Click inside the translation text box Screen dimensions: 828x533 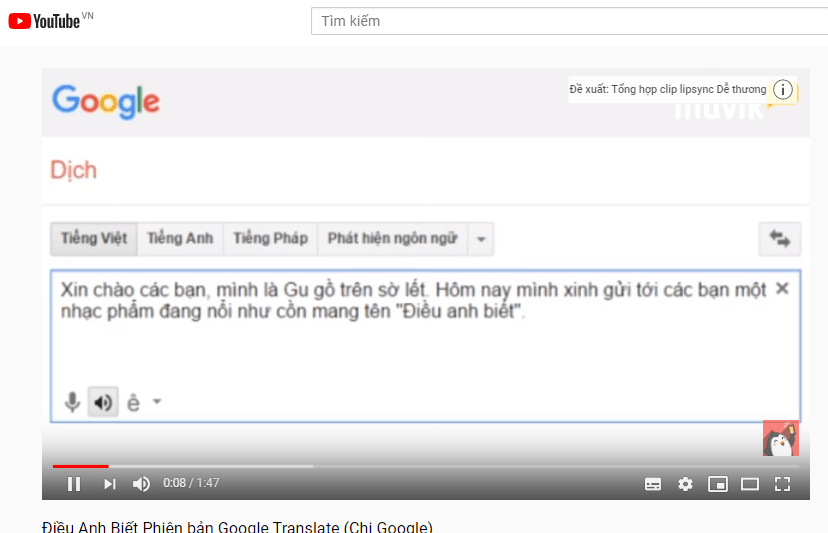pos(426,346)
